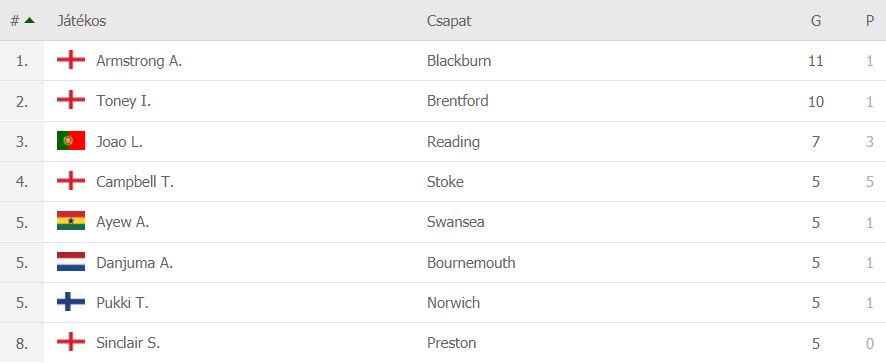Image resolution: width=886 pixels, height=363 pixels.
Task: Sort by P column header
Action: [x=870, y=21]
